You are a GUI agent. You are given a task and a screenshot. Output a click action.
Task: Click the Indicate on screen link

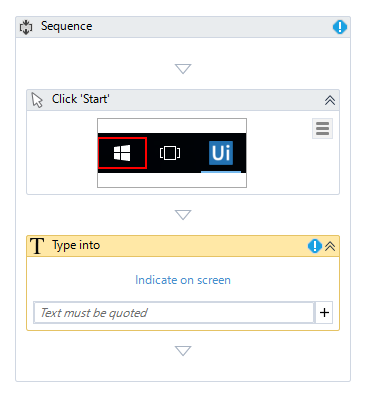pyautogui.click(x=183, y=280)
